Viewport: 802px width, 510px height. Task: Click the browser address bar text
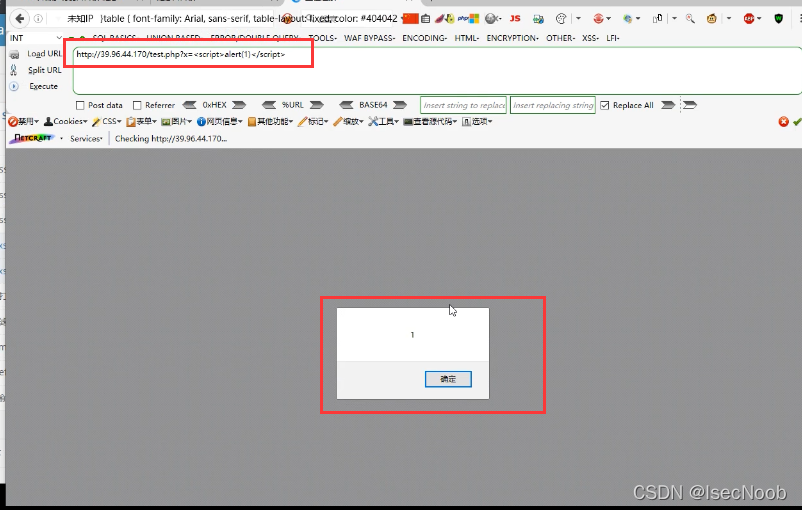[232, 19]
